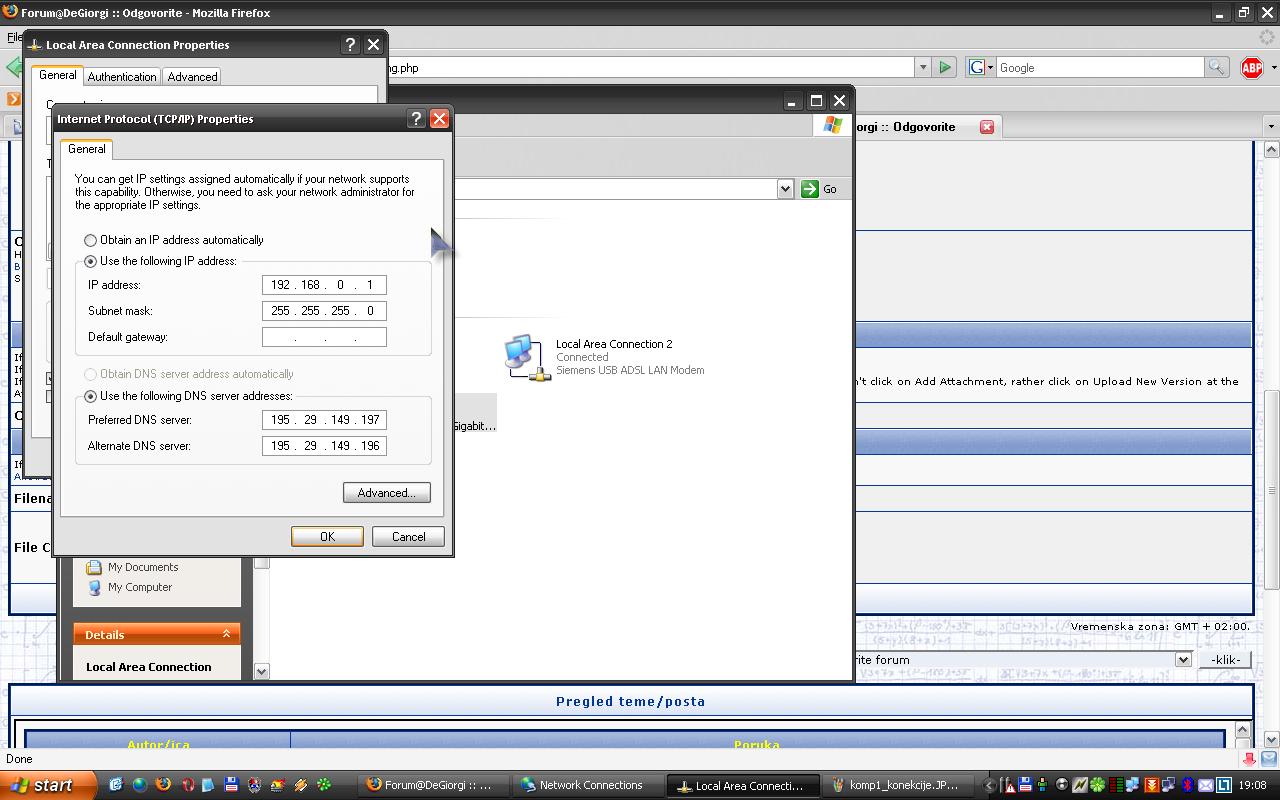This screenshot has height=800, width=1280.
Task: Select Use the following IP address option
Action: click(91, 261)
